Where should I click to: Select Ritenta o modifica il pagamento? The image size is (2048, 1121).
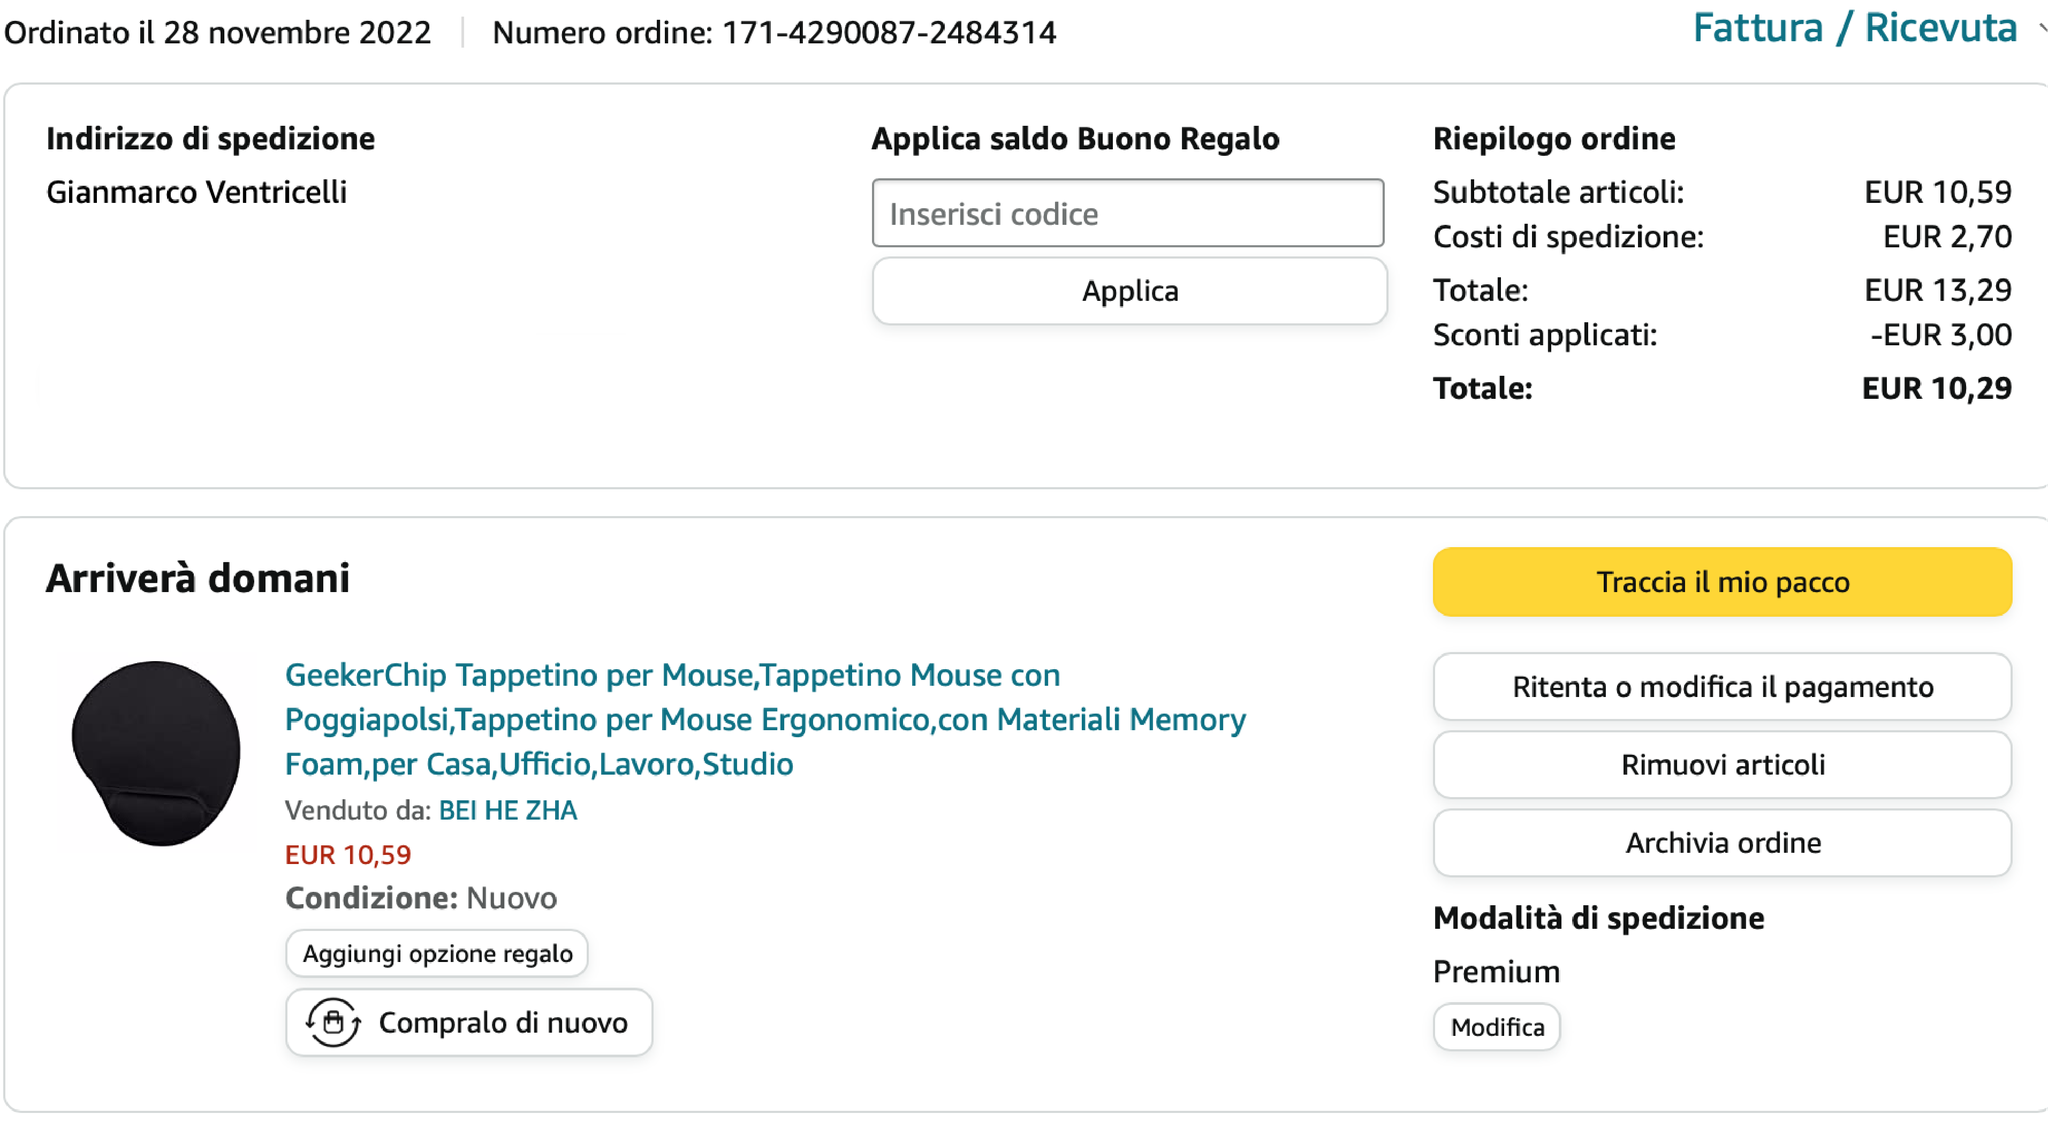coord(1722,687)
